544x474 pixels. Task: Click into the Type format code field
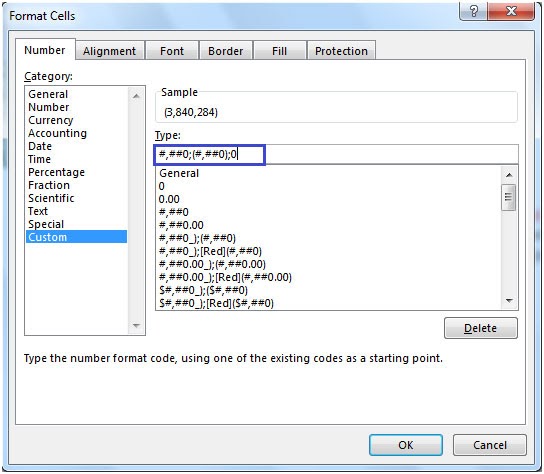pos(337,154)
